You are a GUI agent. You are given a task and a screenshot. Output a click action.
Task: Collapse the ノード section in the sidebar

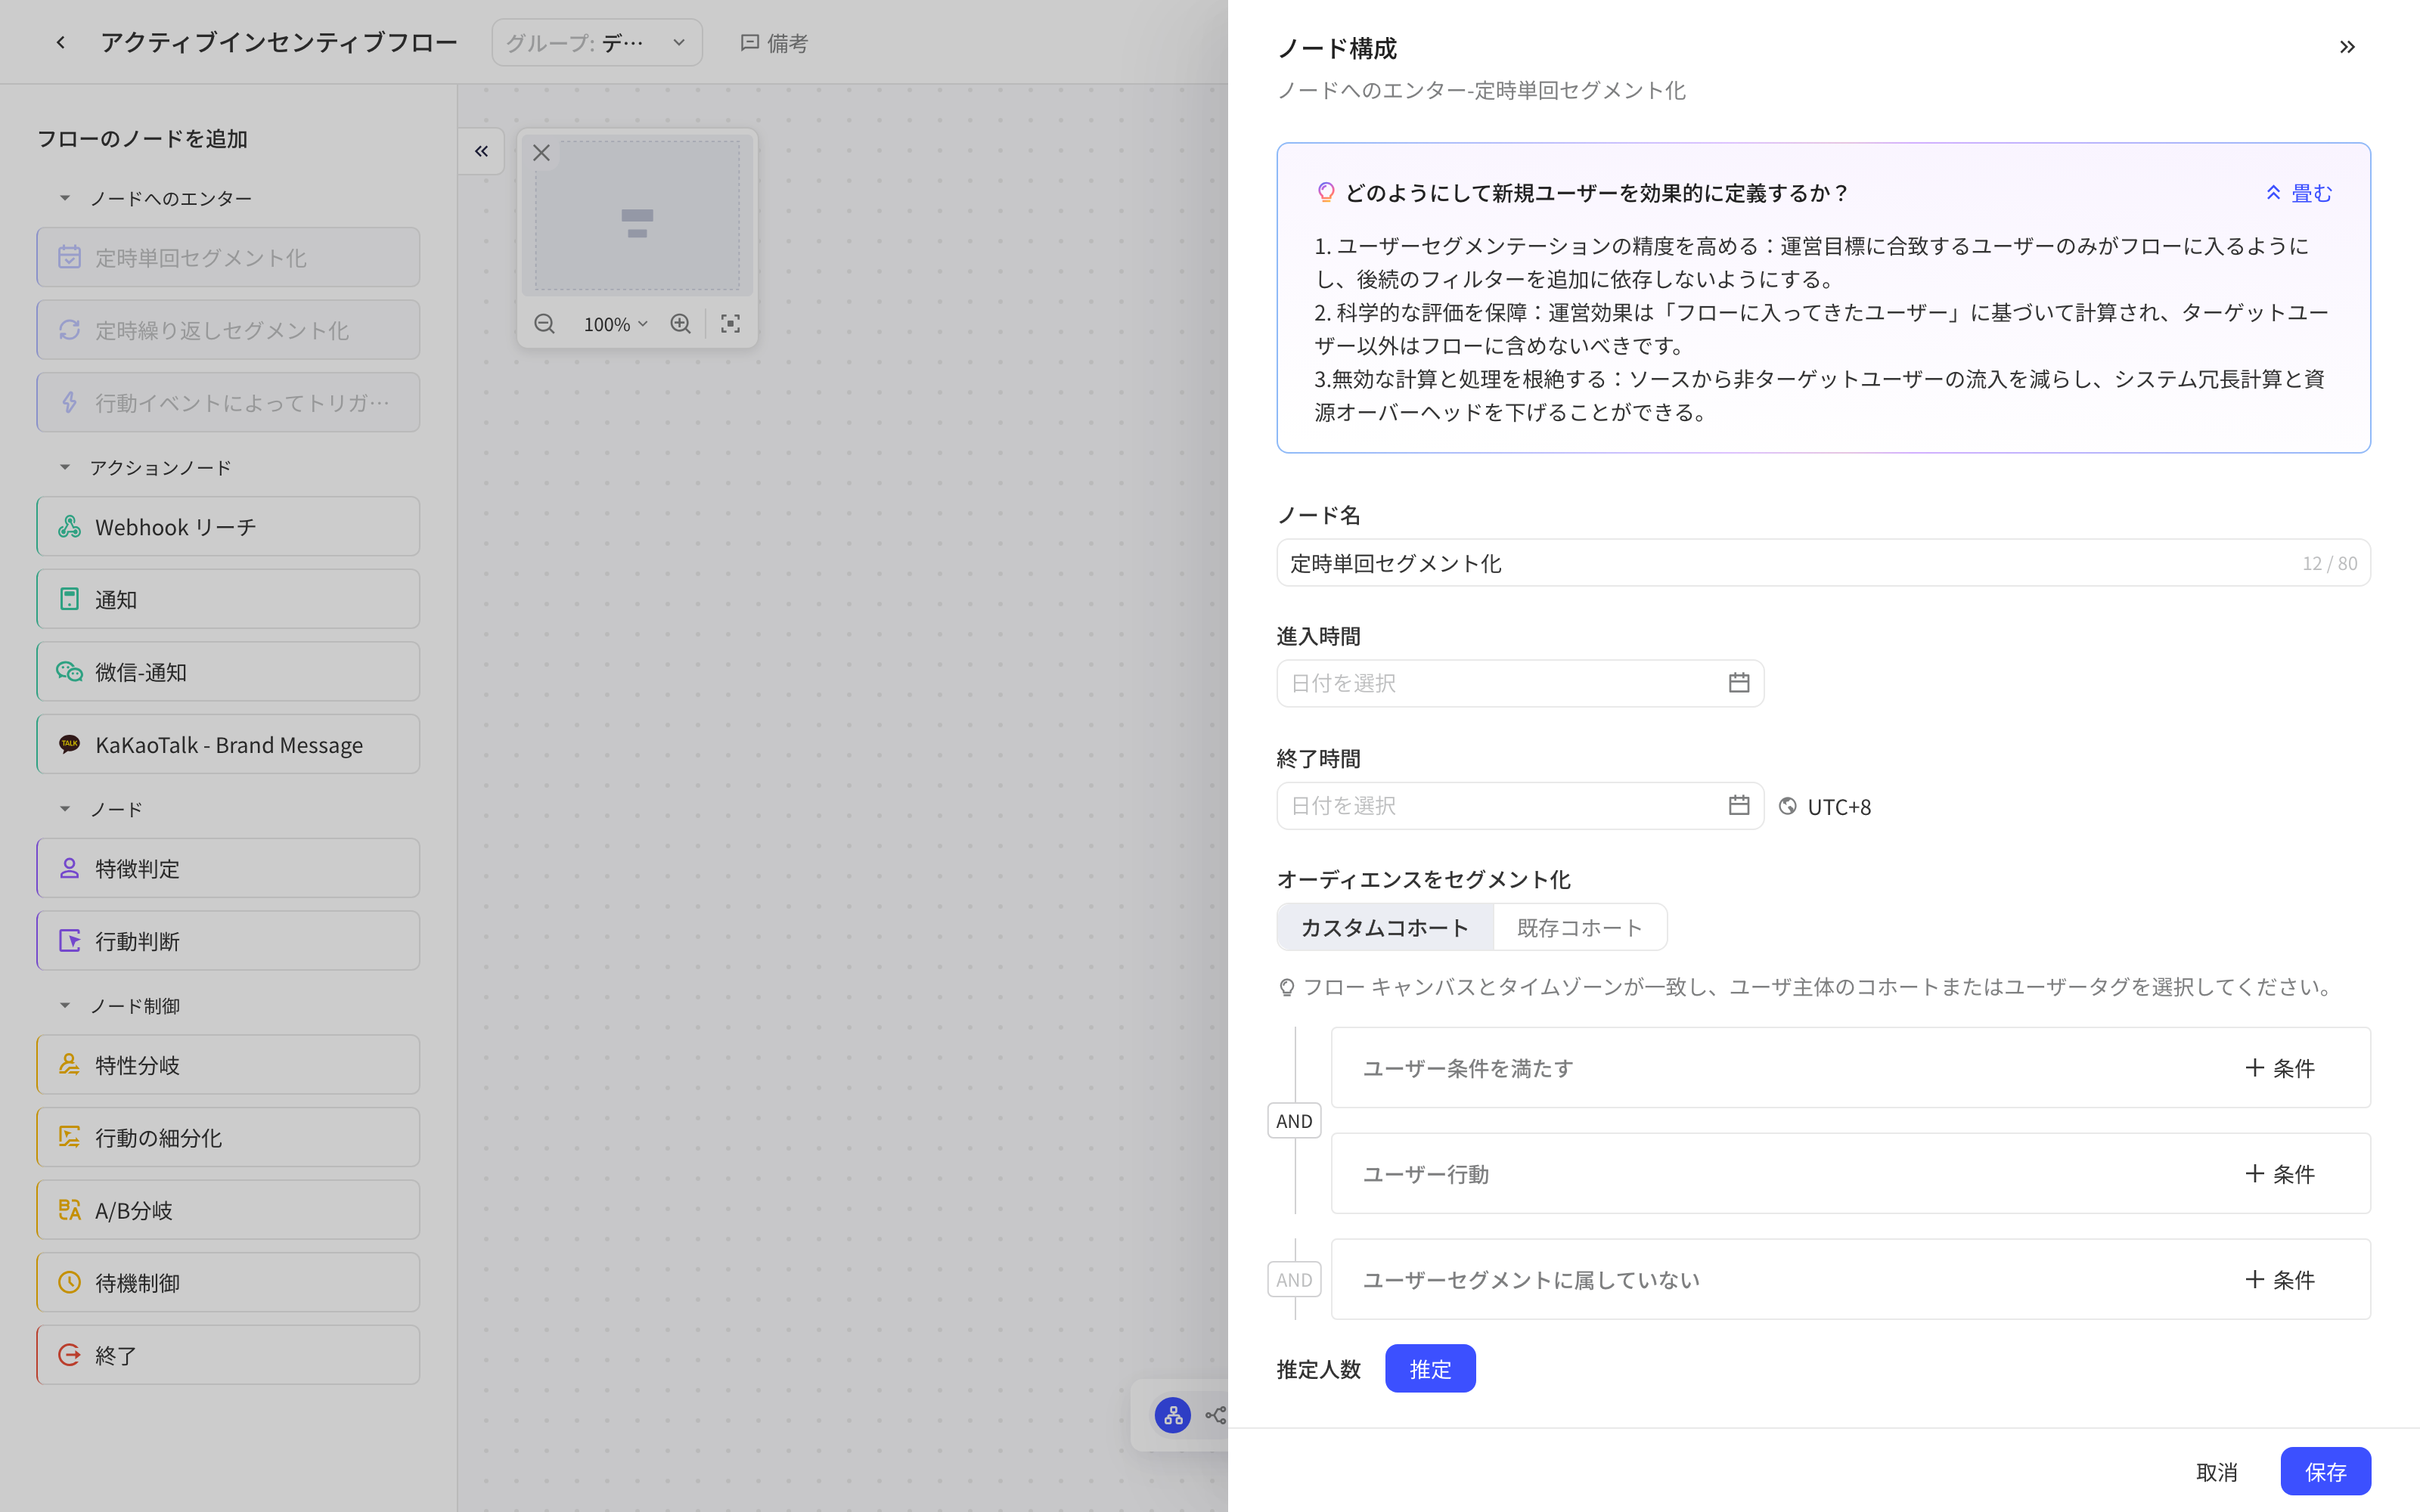pyautogui.click(x=65, y=809)
